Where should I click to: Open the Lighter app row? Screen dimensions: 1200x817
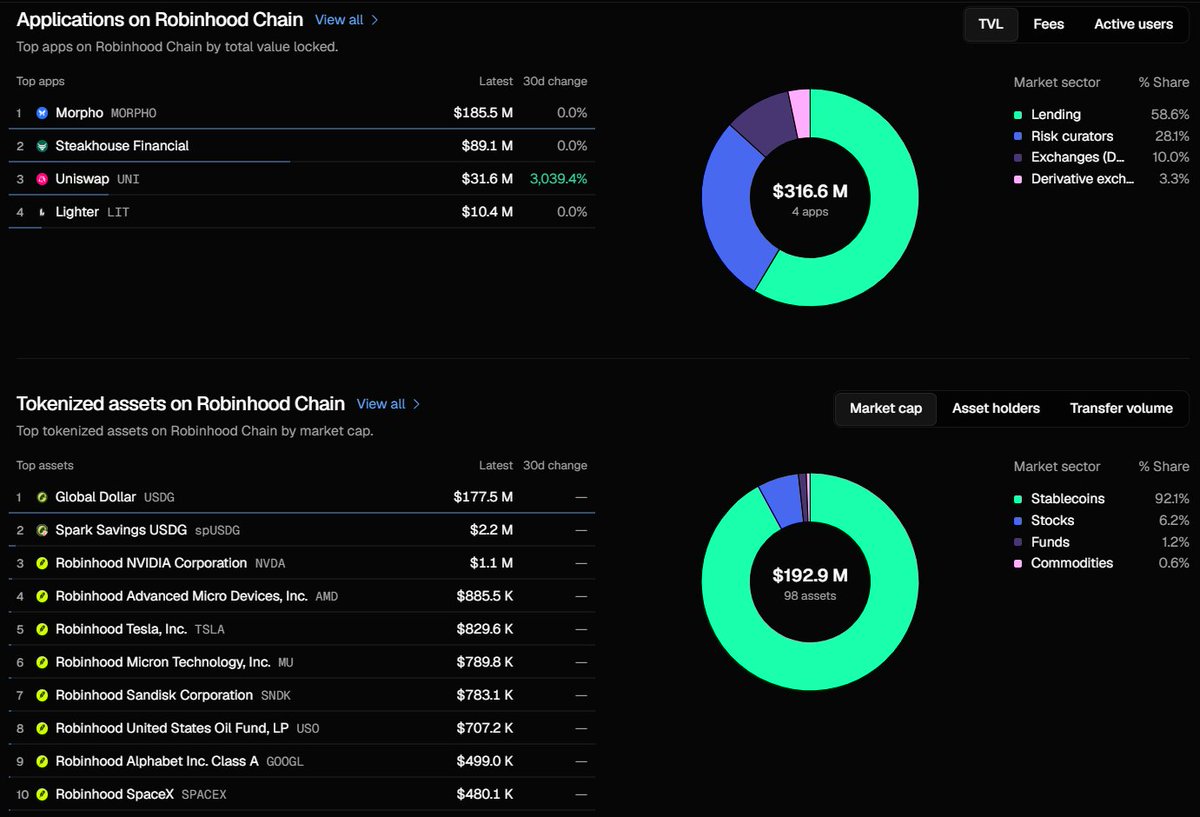tap(302, 212)
